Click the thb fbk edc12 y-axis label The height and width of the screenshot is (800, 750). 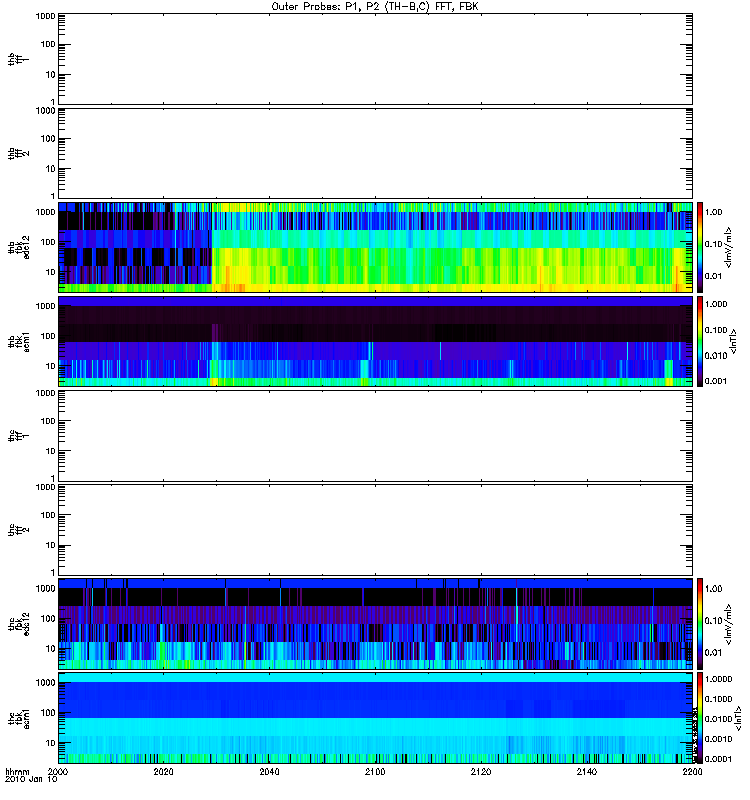tap(18, 247)
